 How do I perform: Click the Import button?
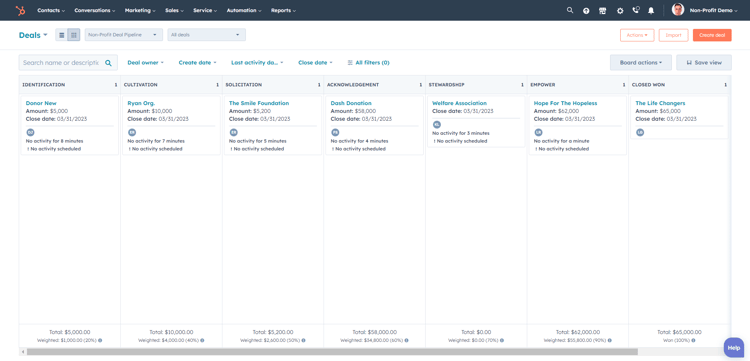673,35
